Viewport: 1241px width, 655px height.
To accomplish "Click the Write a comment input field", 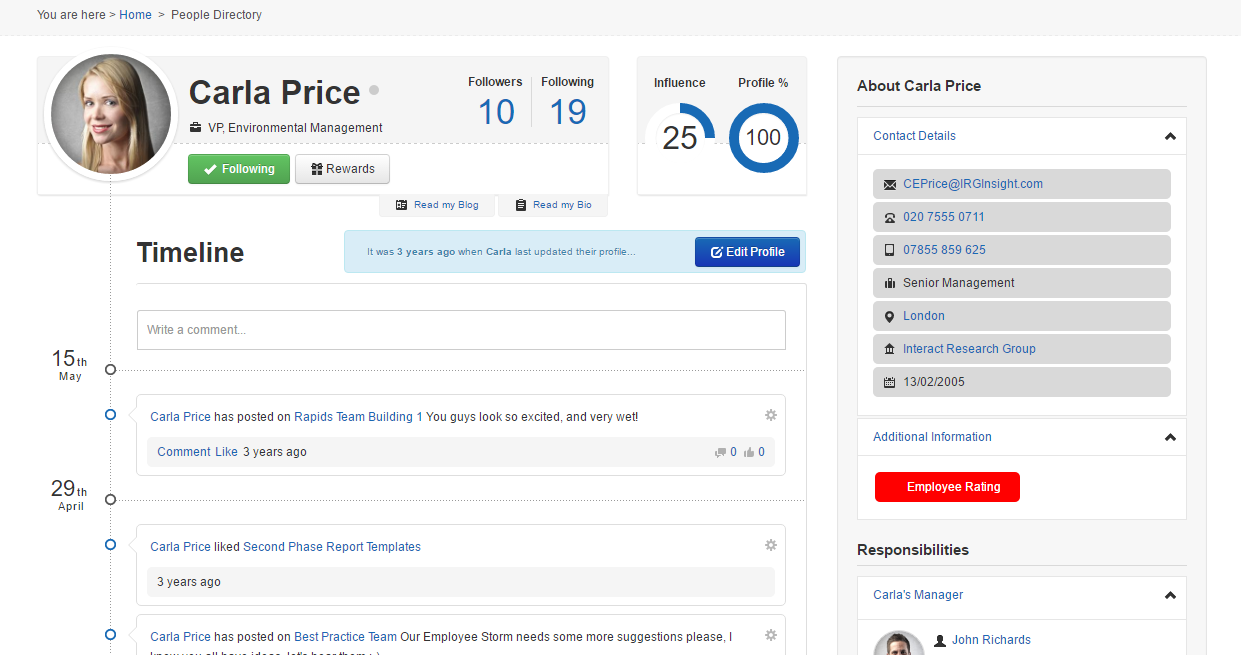I will click(461, 330).
